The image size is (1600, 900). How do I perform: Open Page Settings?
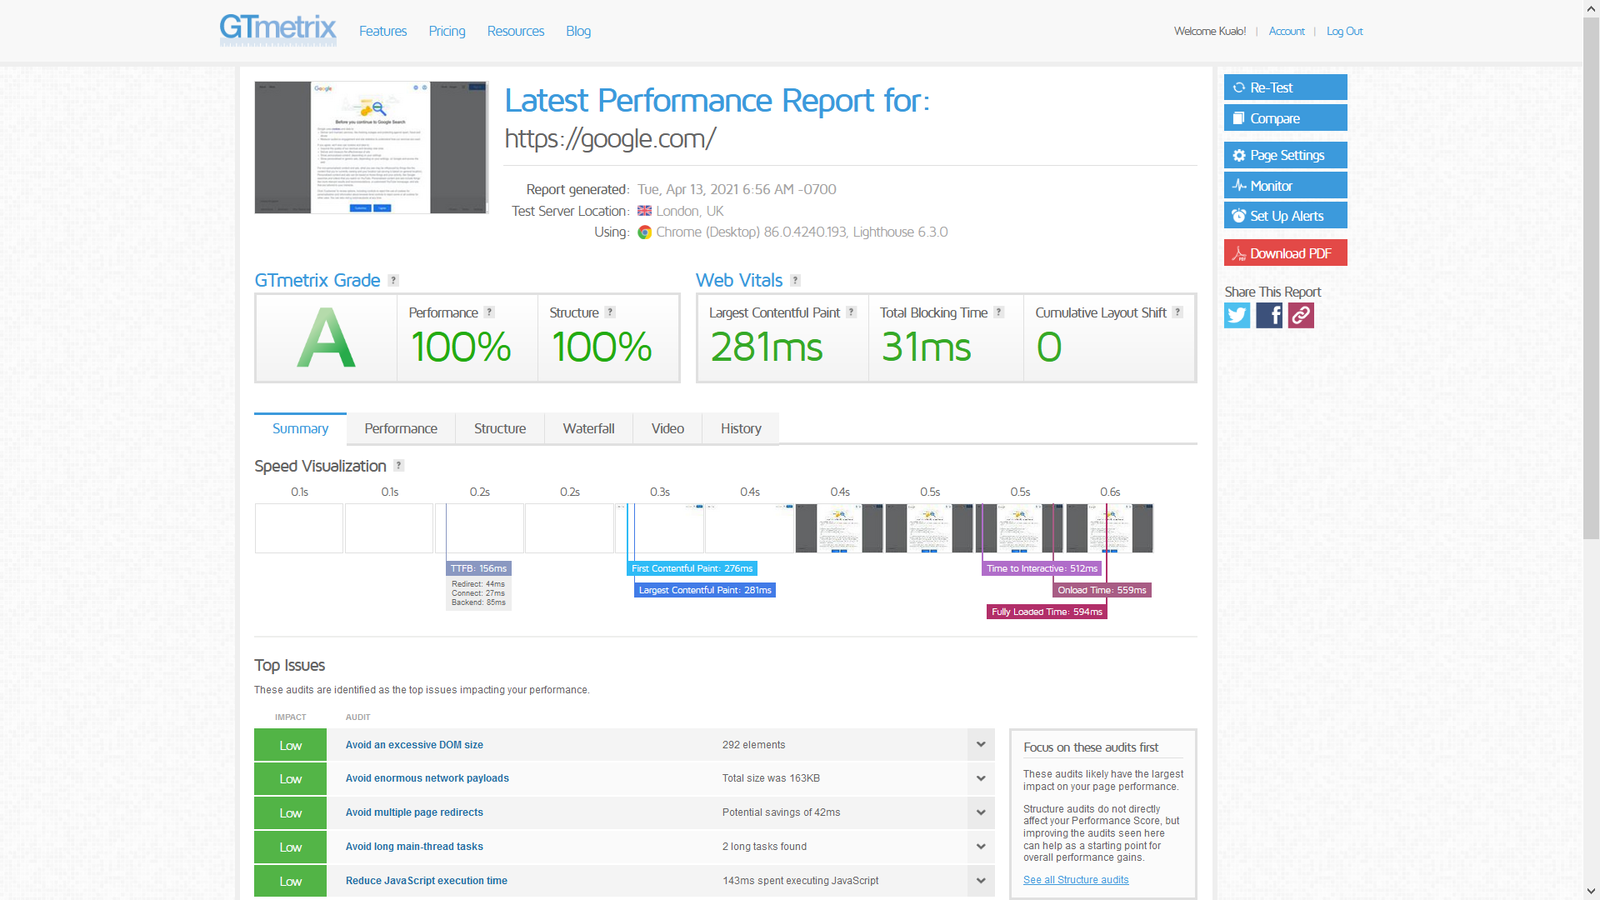(1285, 155)
